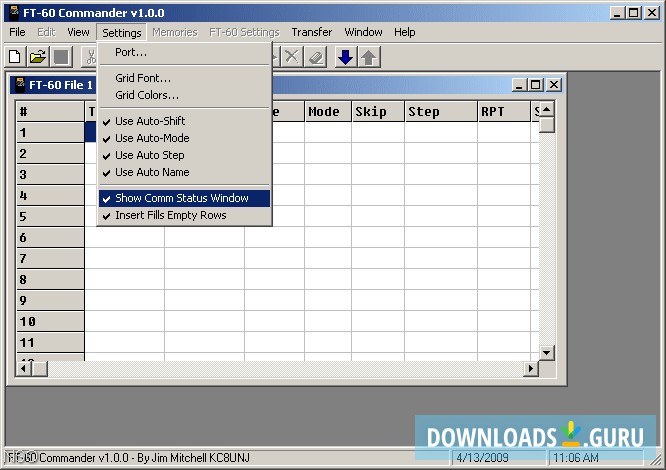Click the horizontal scrollbar thumb
Image resolution: width=666 pixels, height=470 pixels.
(x=40, y=368)
